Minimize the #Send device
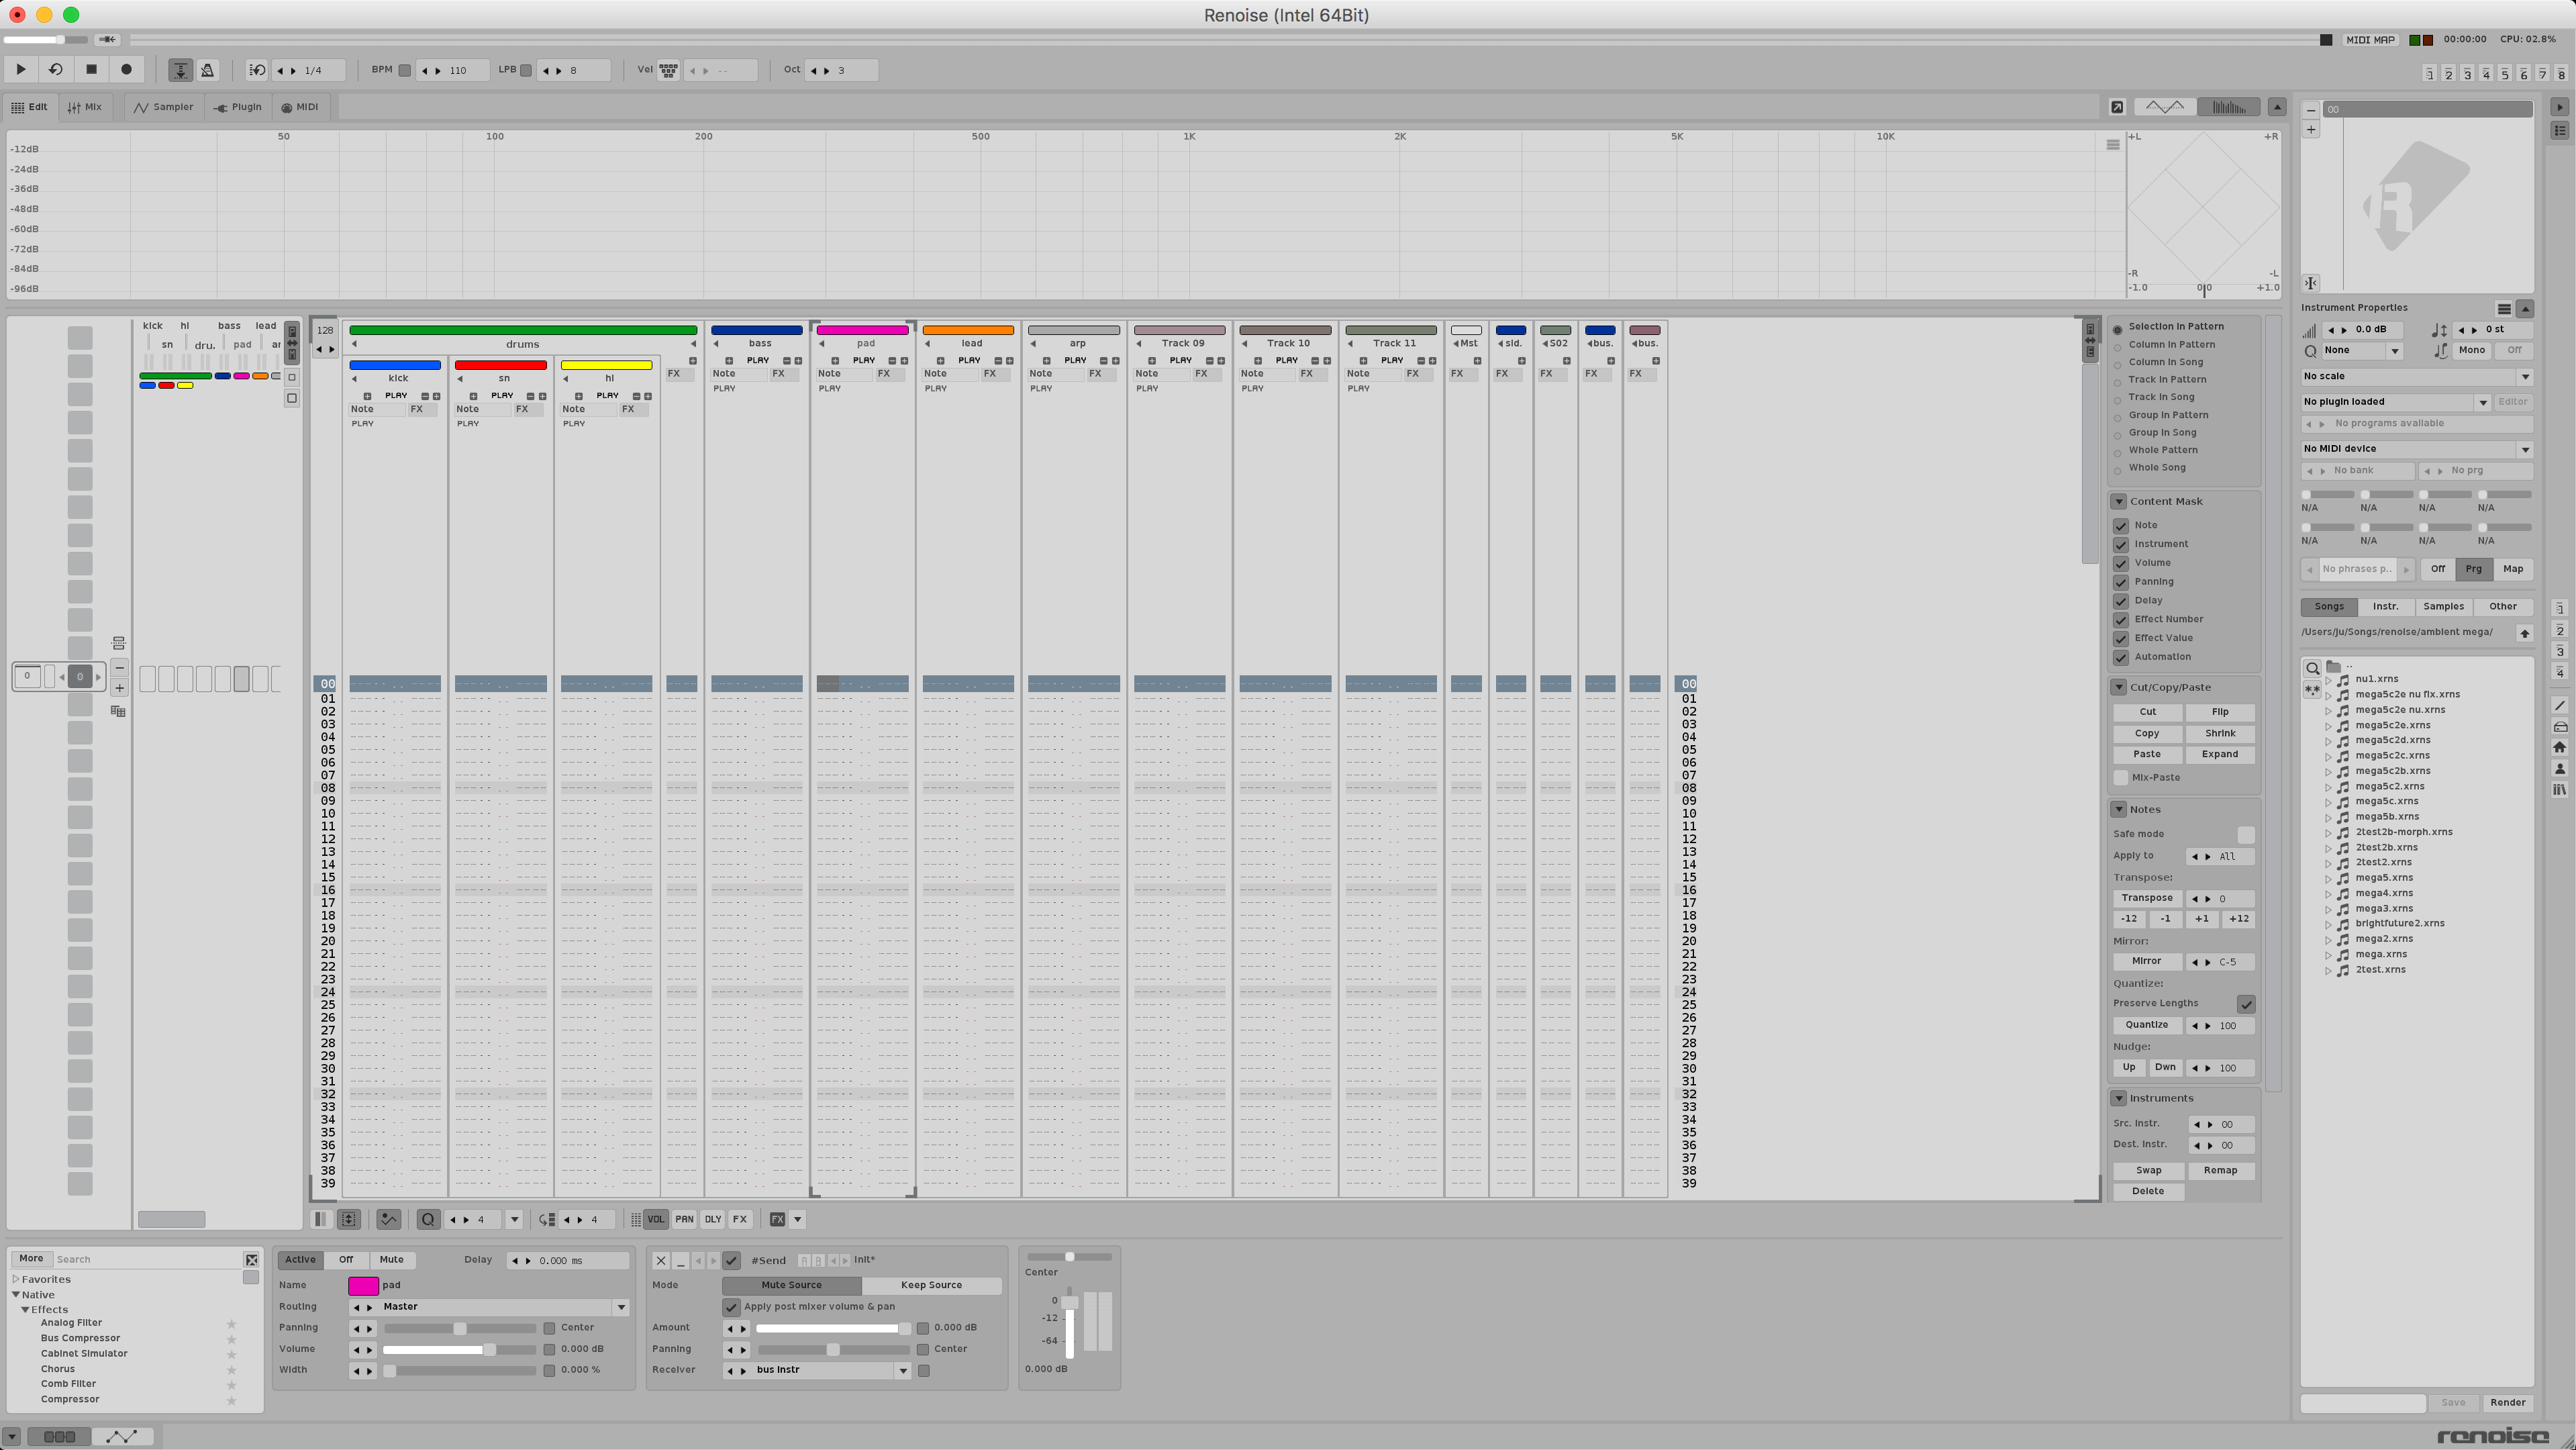 click(x=680, y=1260)
